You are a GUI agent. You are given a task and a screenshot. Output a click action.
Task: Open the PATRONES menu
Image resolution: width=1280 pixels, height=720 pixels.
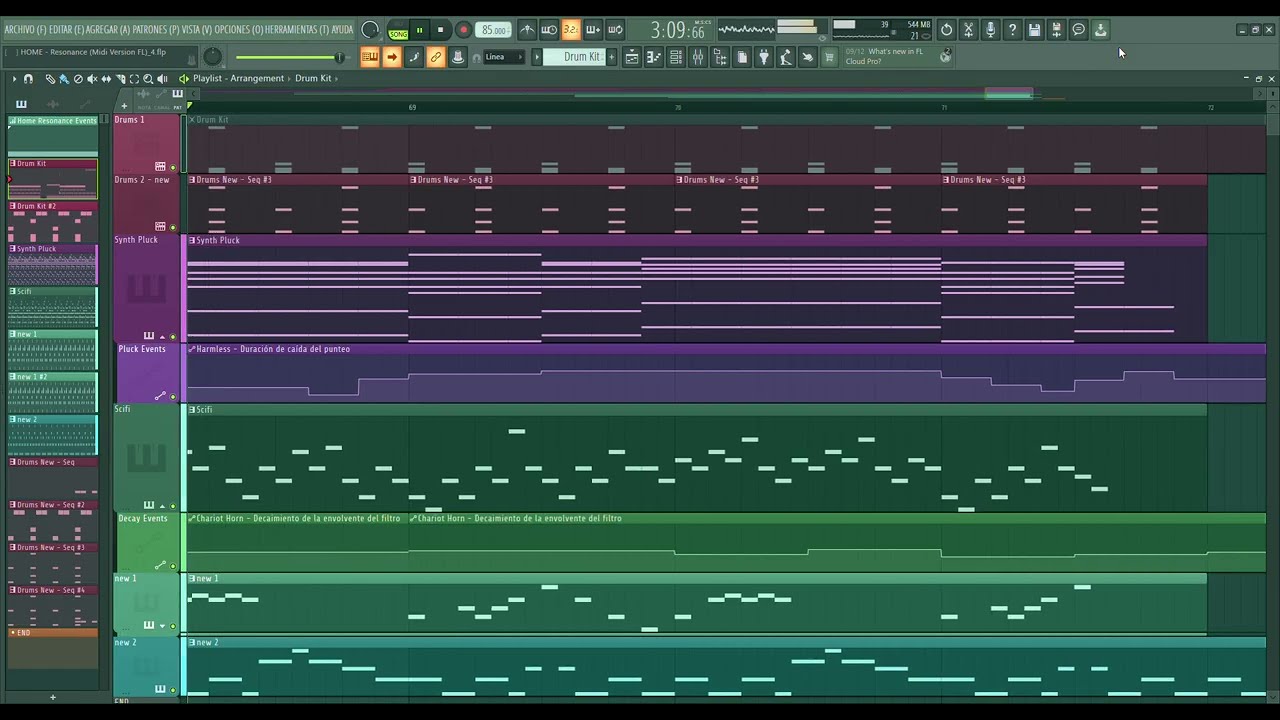[x=156, y=30]
